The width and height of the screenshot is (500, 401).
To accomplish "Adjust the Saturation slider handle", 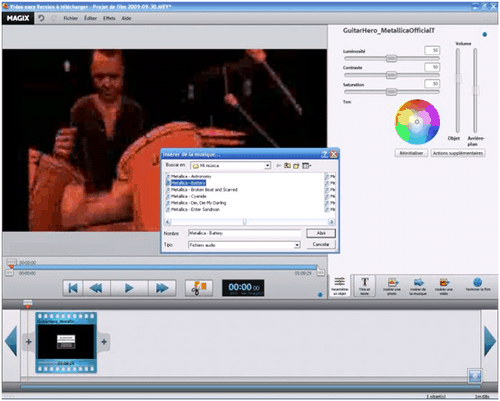I will point(391,92).
